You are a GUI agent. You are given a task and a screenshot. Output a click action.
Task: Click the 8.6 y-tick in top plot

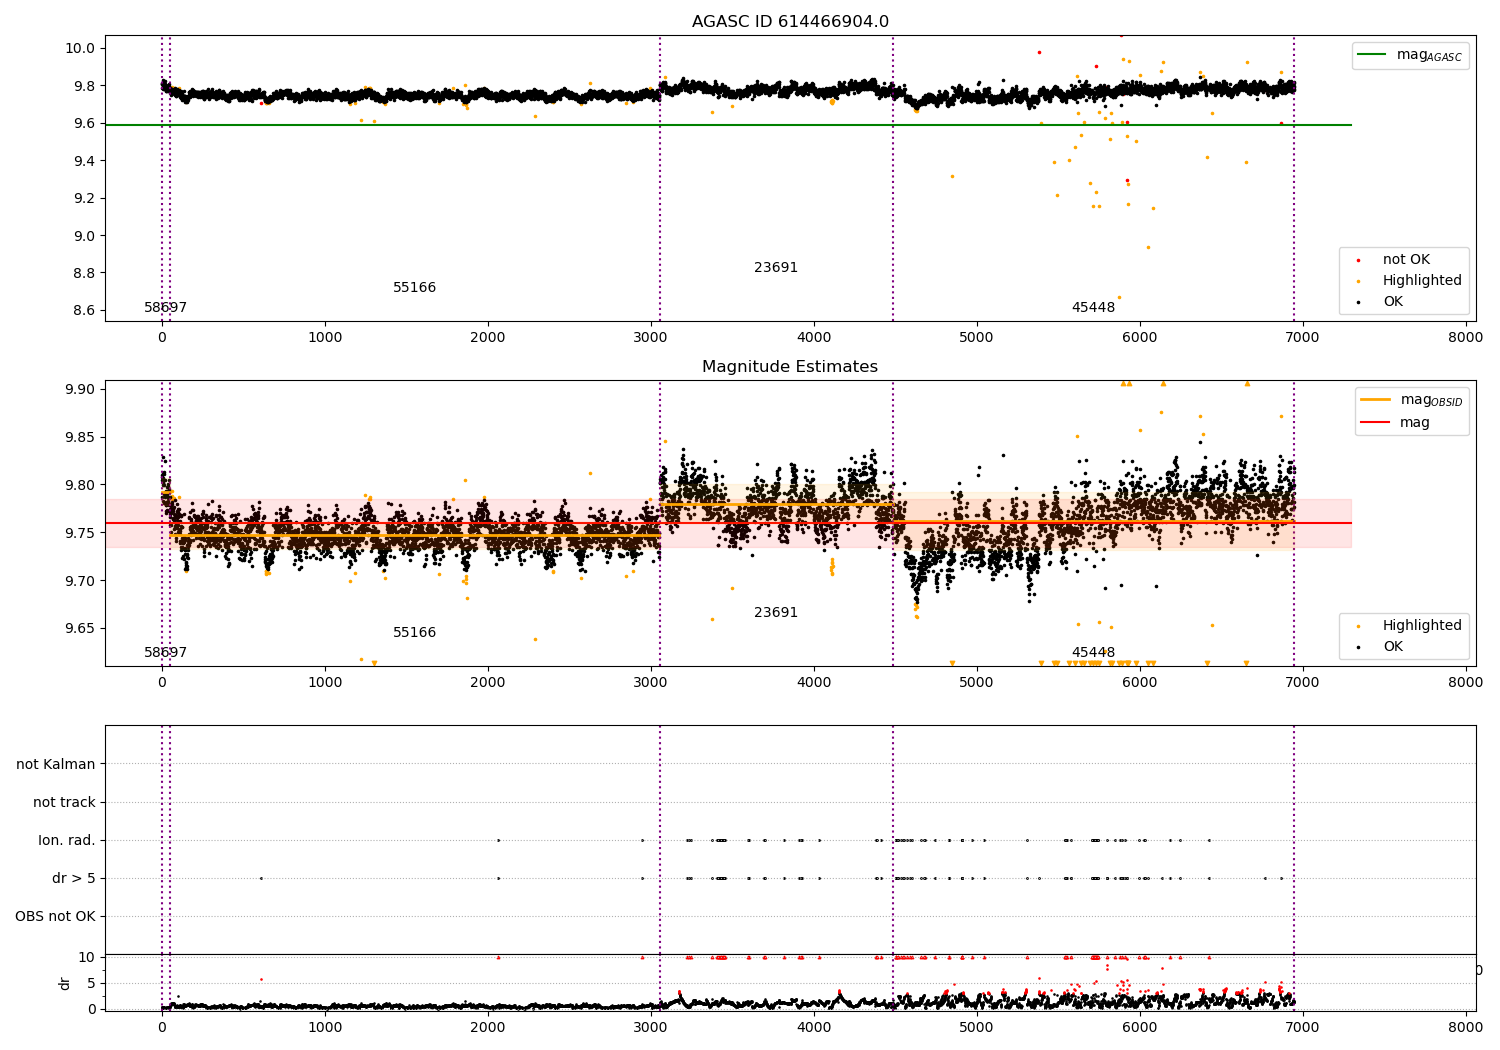point(85,311)
